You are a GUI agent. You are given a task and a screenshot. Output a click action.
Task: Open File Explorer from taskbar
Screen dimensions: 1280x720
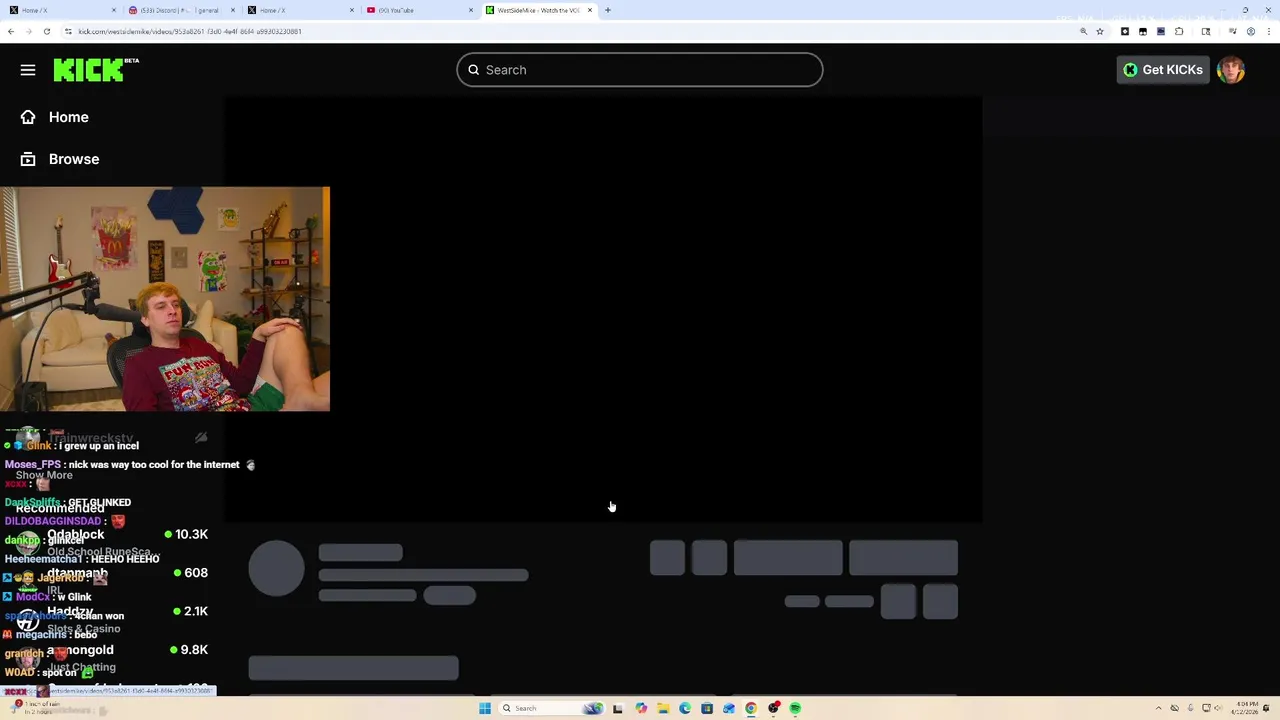tap(663, 708)
